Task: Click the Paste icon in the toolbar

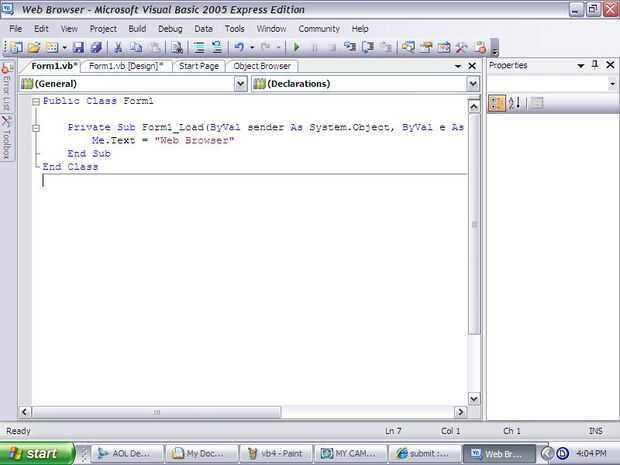Action: 155,47
